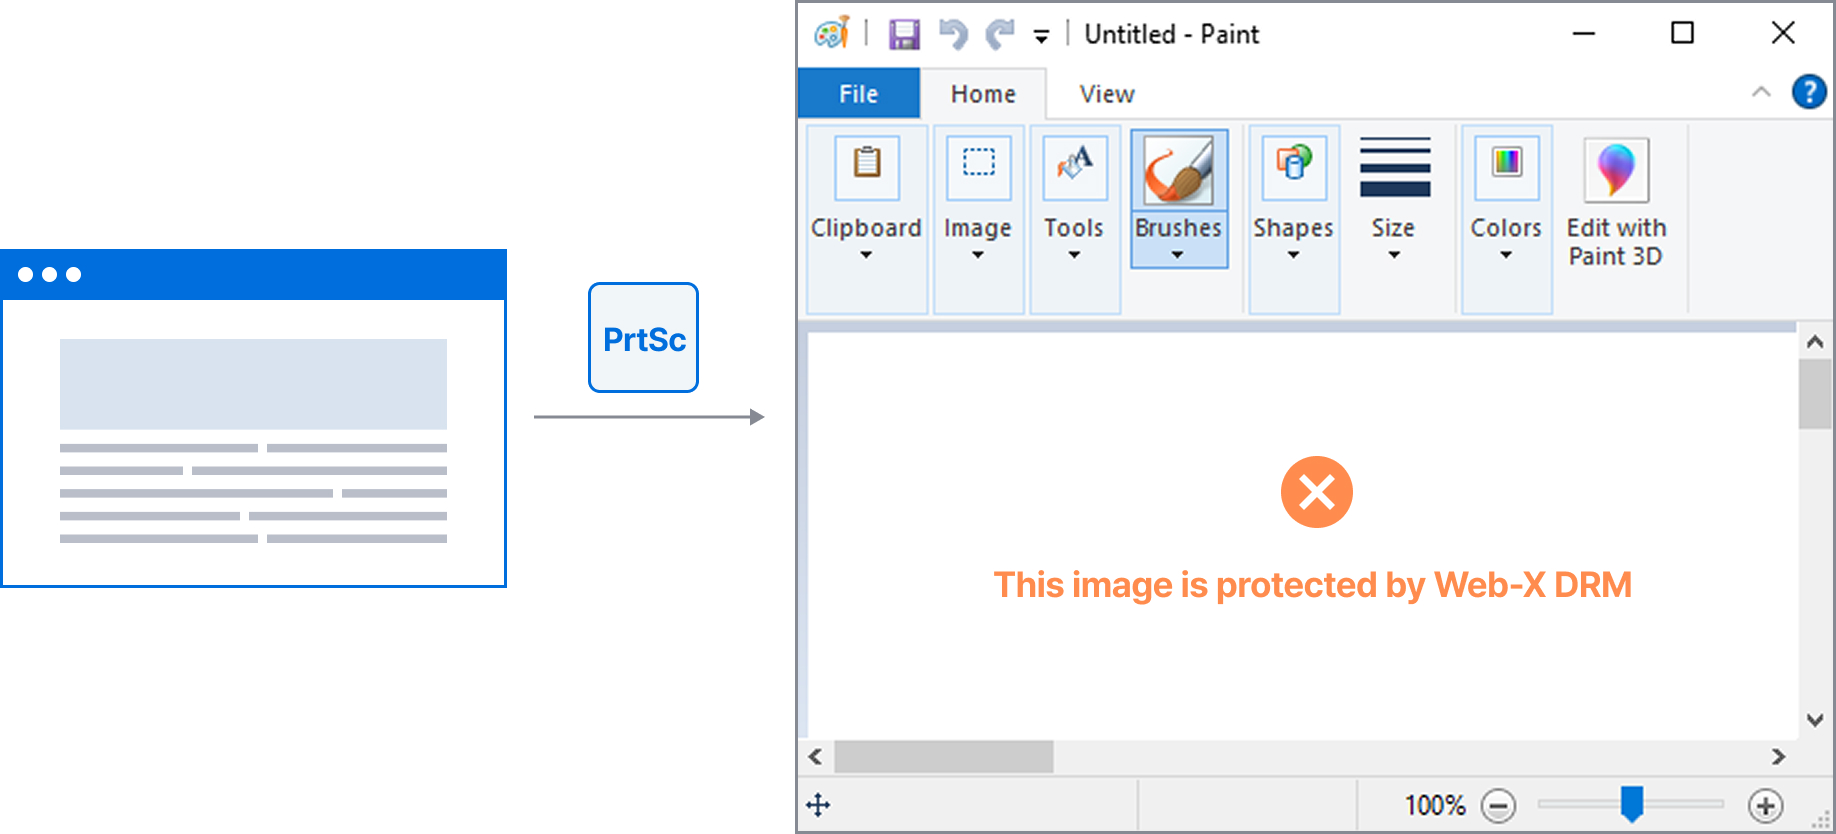This screenshot has height=834, width=1836.
Task: Click the zoom in plus button
Action: click(1765, 805)
